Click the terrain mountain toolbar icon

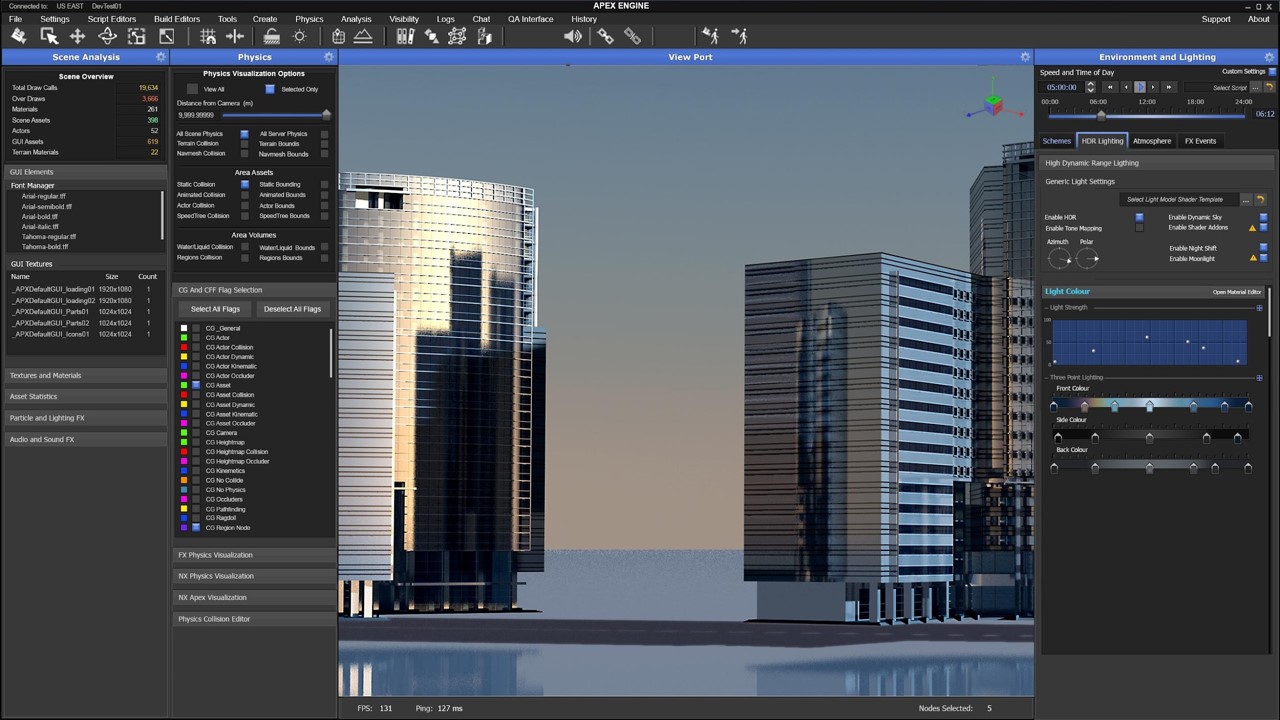(364, 36)
